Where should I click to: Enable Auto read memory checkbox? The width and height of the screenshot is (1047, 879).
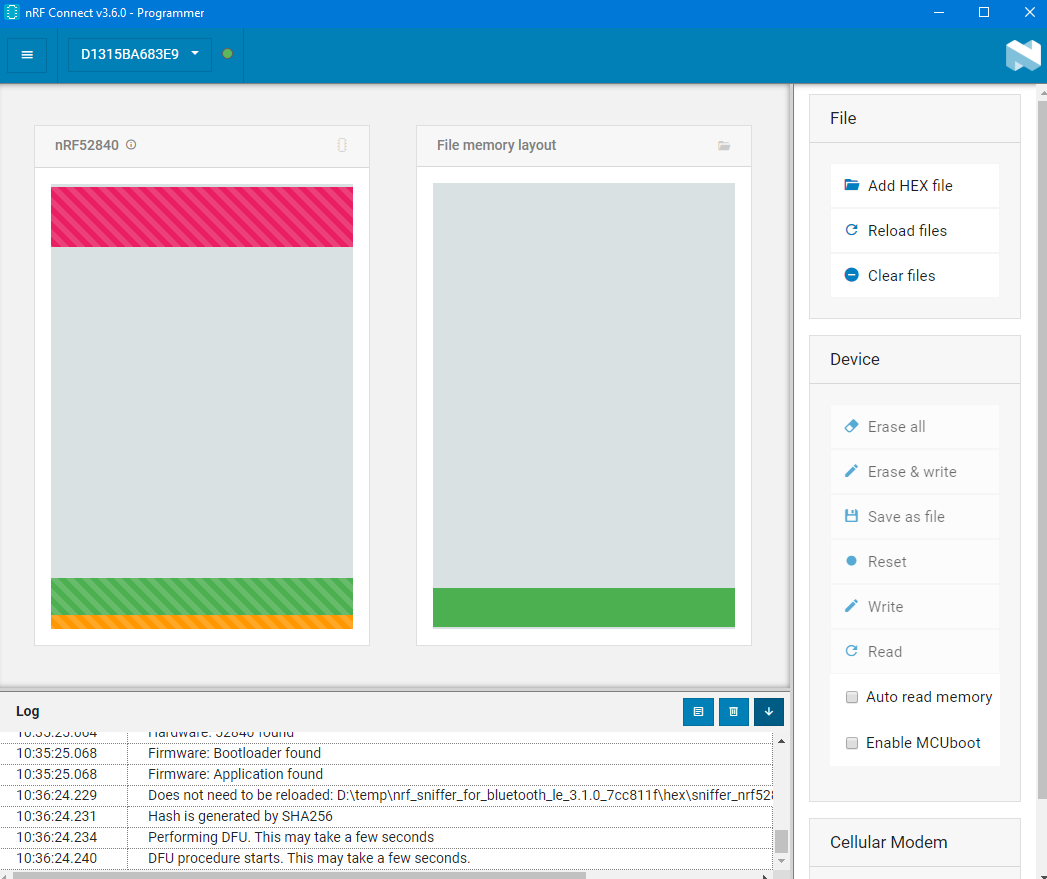pyautogui.click(x=851, y=697)
